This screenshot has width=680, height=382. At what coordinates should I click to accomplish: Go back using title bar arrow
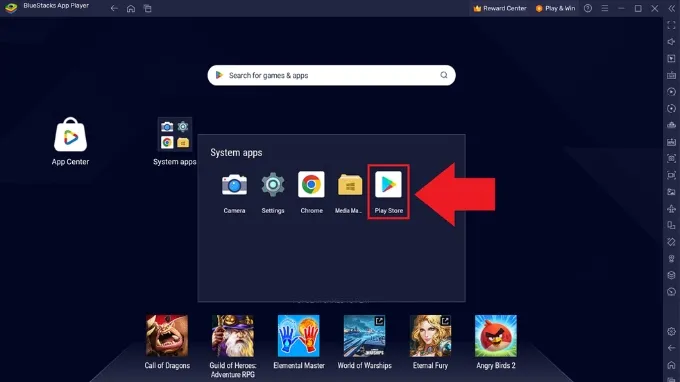tap(114, 8)
